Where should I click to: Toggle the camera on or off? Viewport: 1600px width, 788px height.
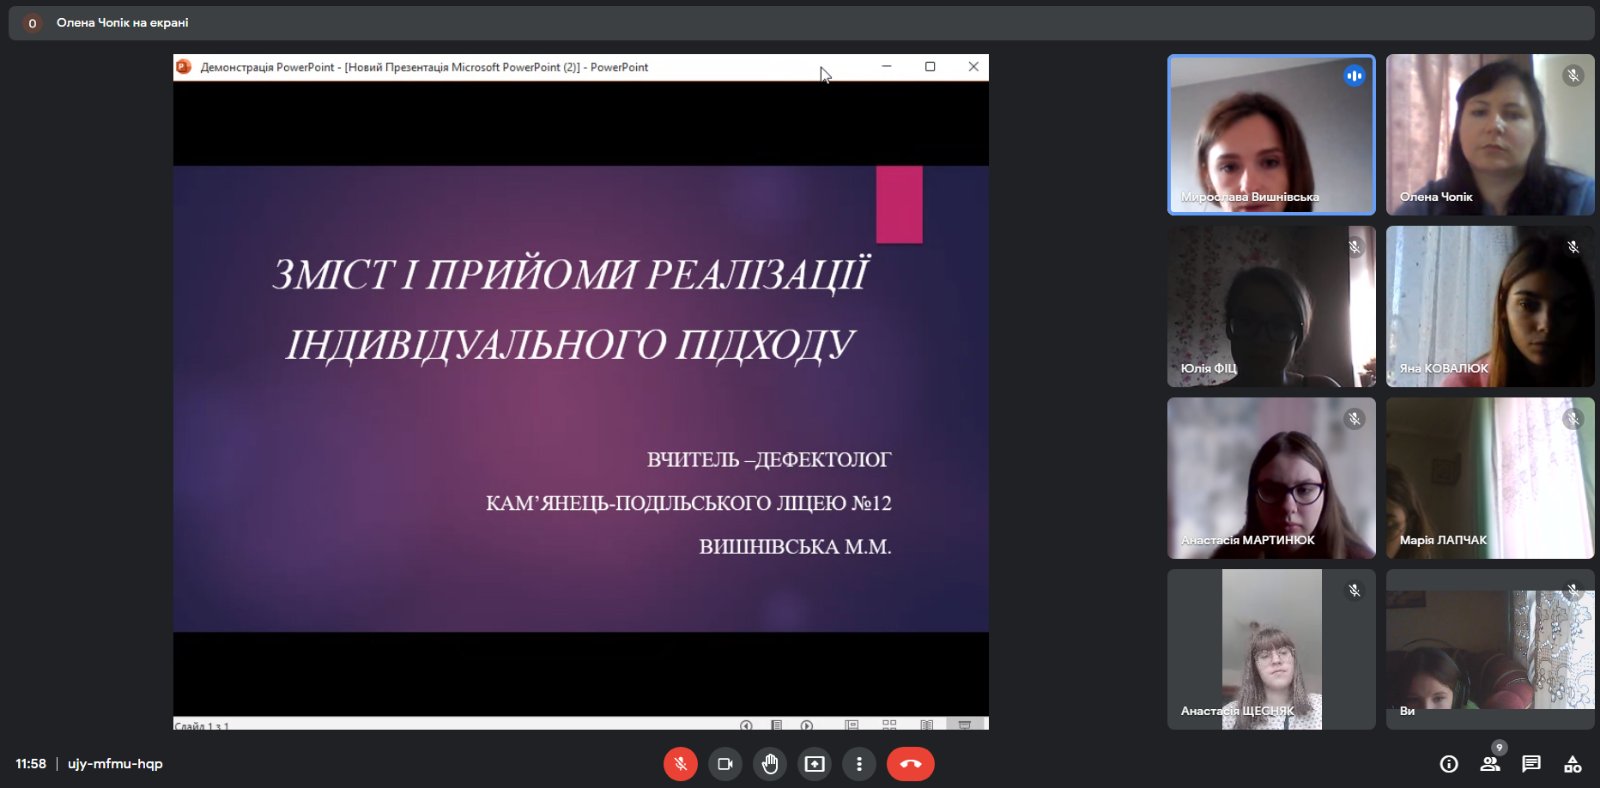point(725,764)
